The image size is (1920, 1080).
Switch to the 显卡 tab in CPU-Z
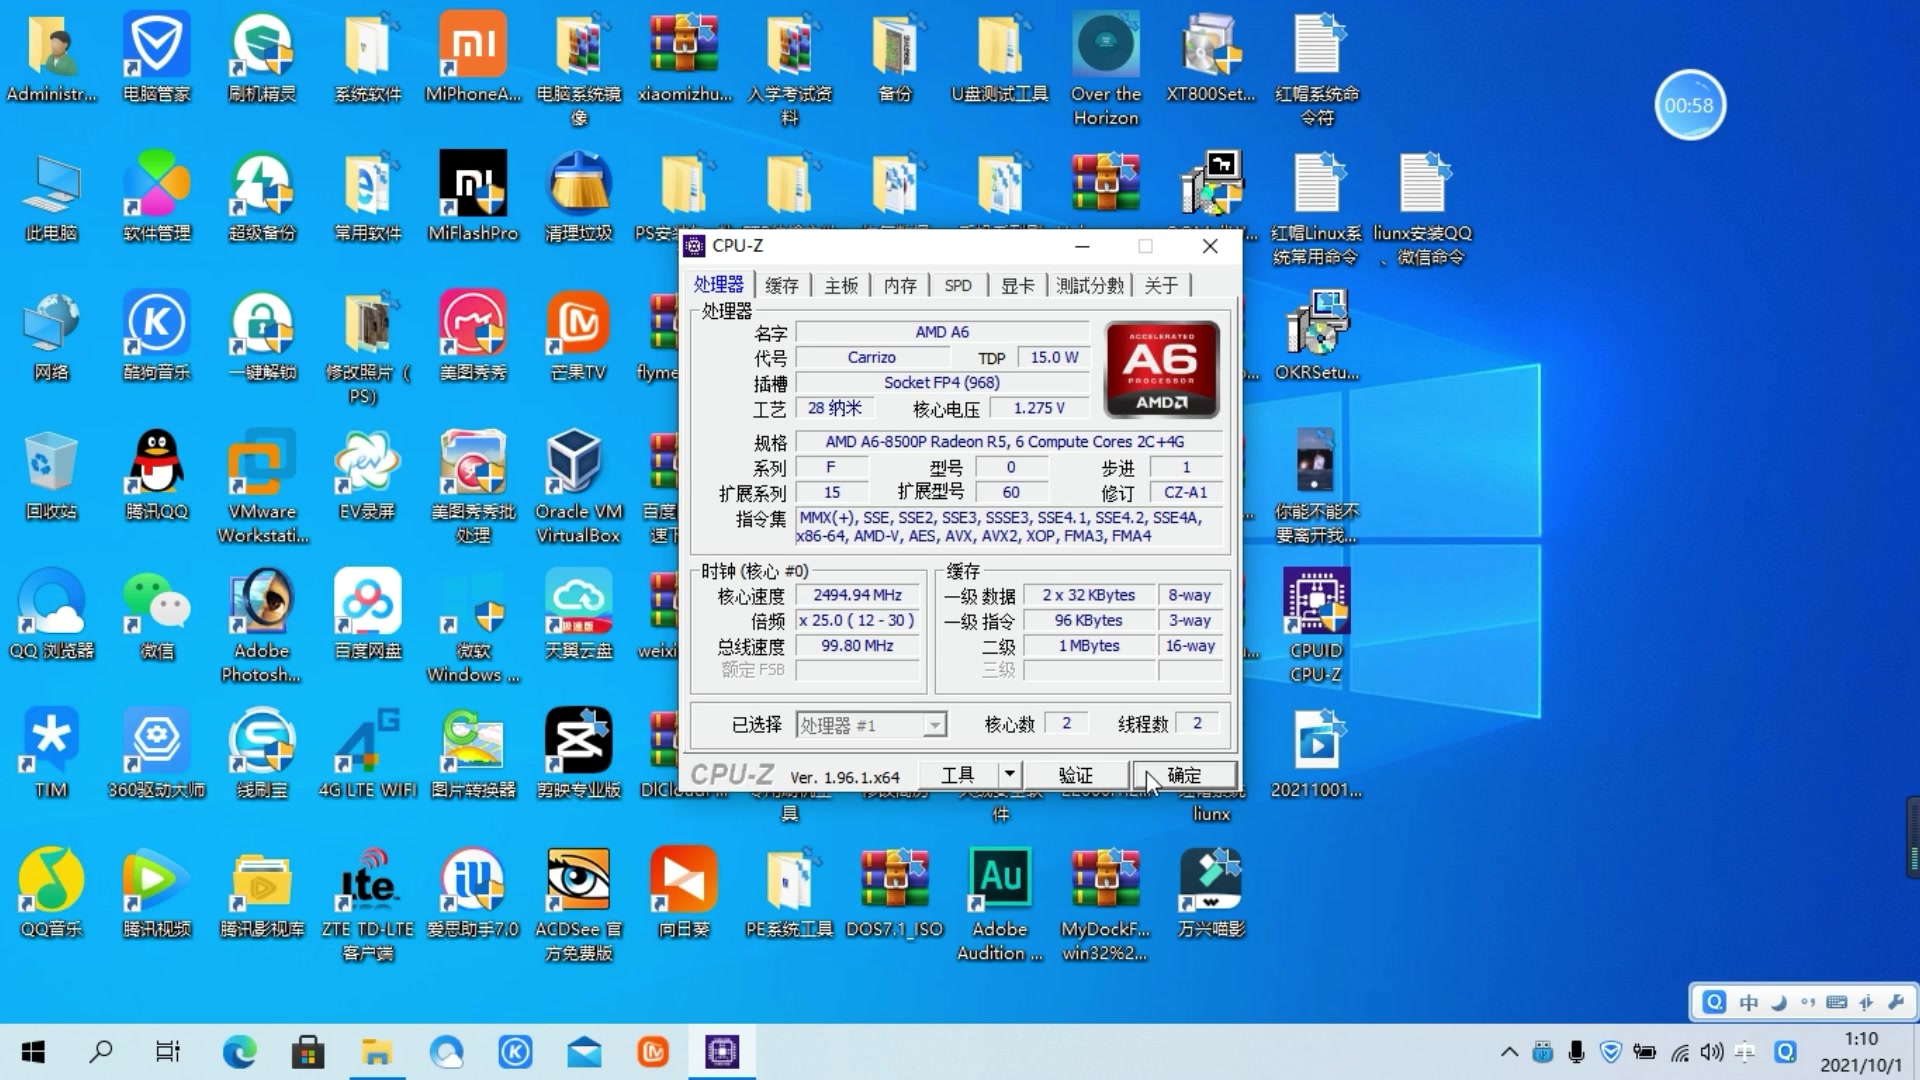tap(1017, 285)
